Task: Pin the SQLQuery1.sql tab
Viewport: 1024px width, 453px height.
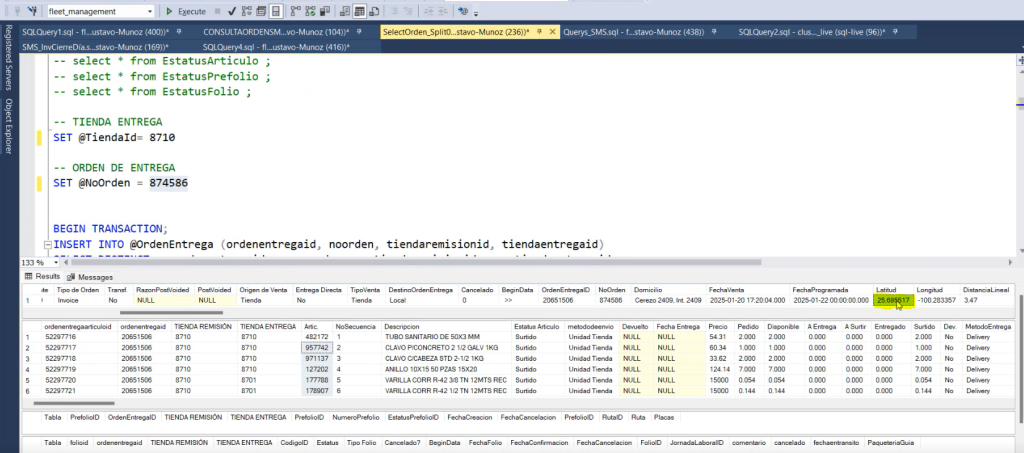Action: point(178,31)
